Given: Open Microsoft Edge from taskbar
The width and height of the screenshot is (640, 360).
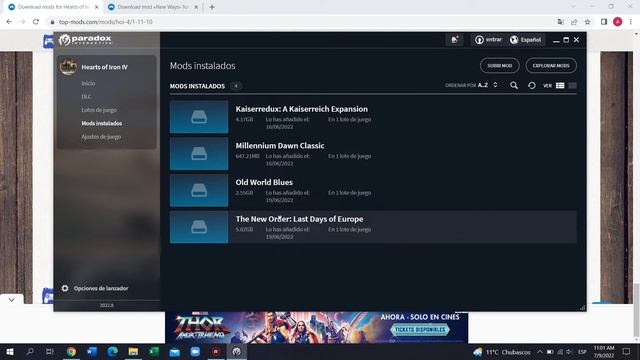Looking at the screenshot, I should 113,351.
